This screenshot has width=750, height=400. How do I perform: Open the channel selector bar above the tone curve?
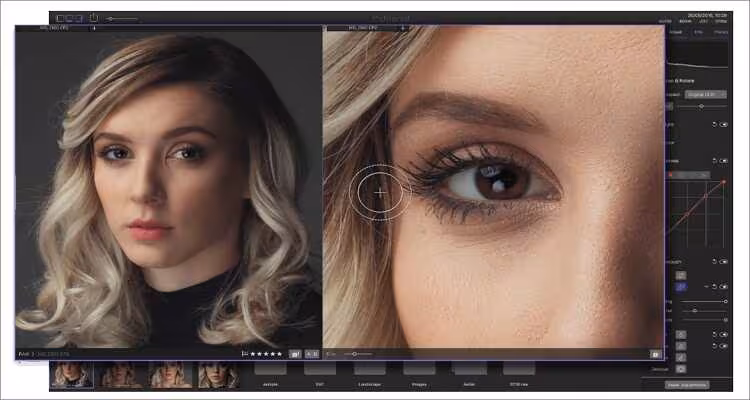(689, 175)
